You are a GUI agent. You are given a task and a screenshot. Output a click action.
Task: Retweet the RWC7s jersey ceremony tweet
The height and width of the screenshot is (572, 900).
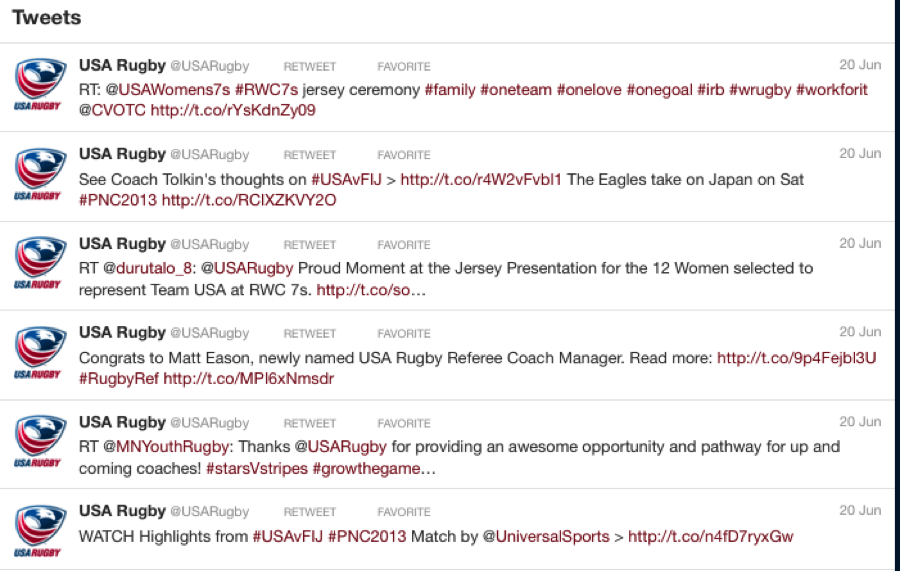(310, 67)
